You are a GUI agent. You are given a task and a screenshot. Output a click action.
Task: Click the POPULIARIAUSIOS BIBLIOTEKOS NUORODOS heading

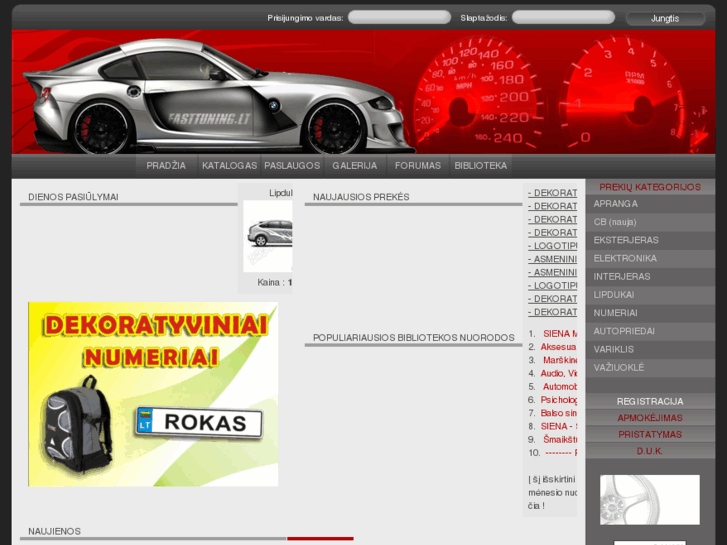point(414,338)
